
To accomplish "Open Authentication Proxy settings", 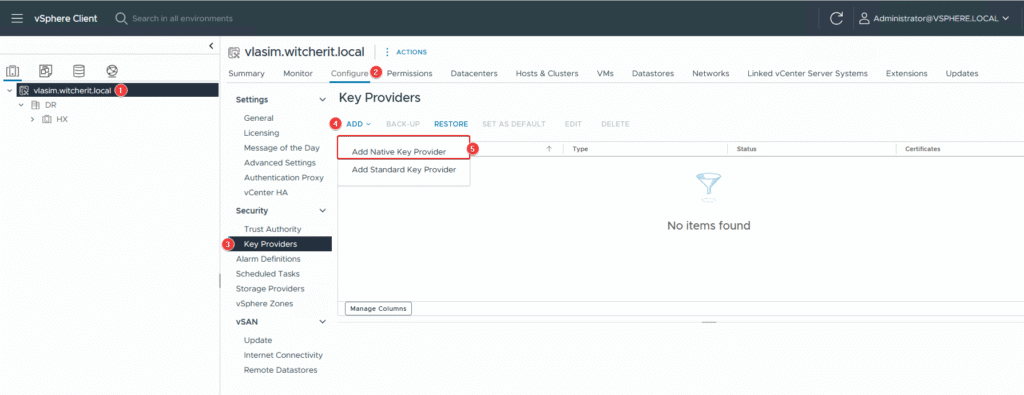I will click(283, 178).
